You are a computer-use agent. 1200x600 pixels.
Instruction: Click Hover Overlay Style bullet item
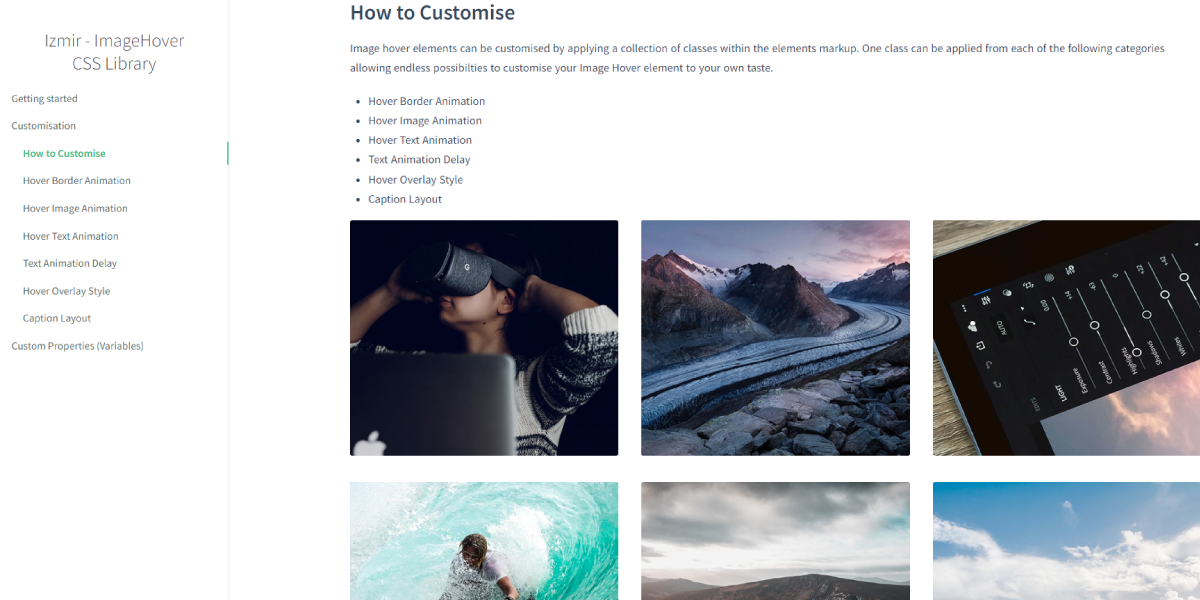click(x=416, y=180)
